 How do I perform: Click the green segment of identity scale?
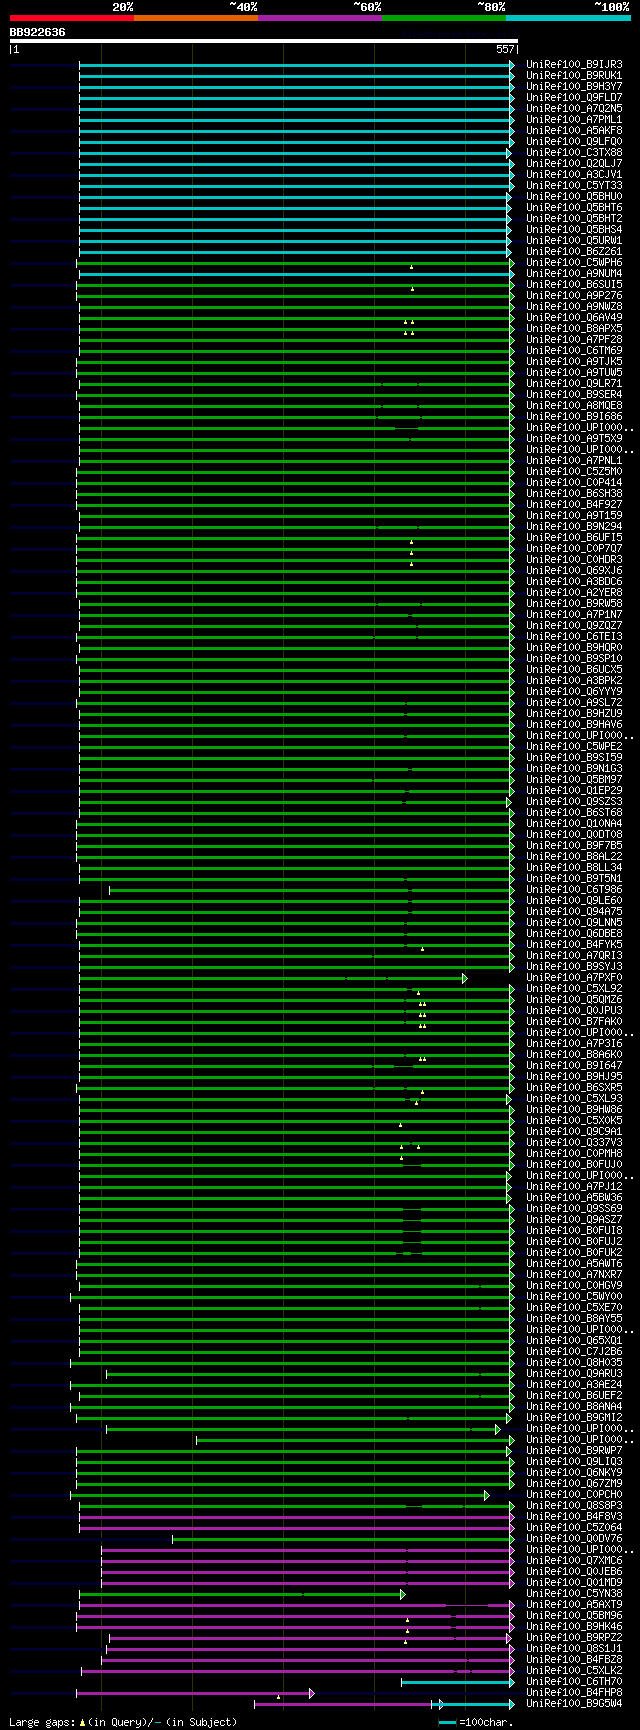443,18
